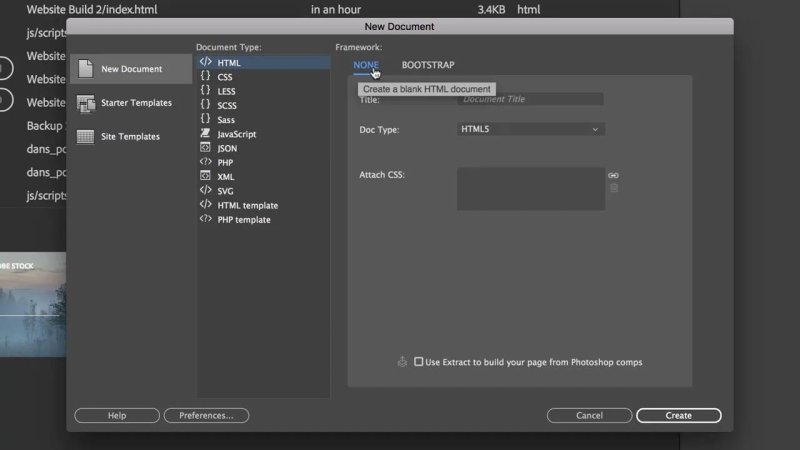The width and height of the screenshot is (800, 450).
Task: Click the Adobe Stock thumbnail in background
Action: pos(33,305)
